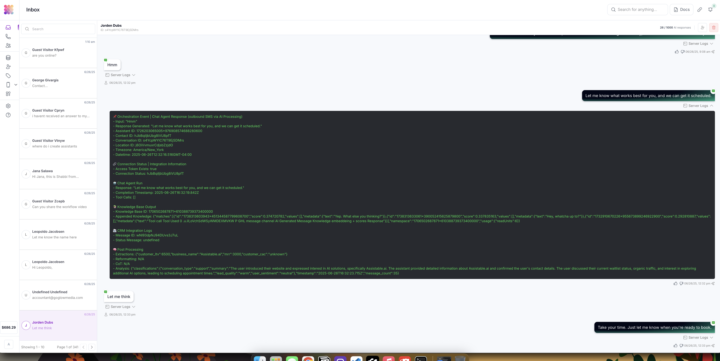Open the tags icon in the sidebar
The width and height of the screenshot is (720, 361).
[8, 76]
